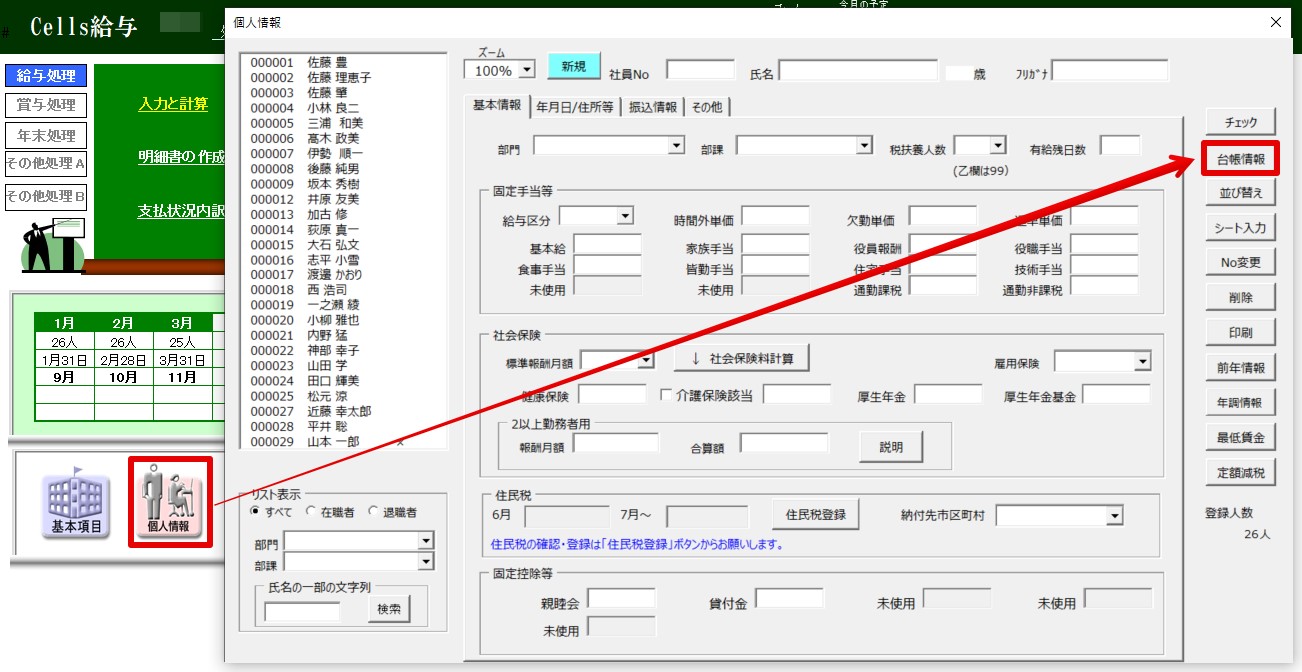
Task: Select 賞与処理 in the left menu
Action: coord(46,105)
